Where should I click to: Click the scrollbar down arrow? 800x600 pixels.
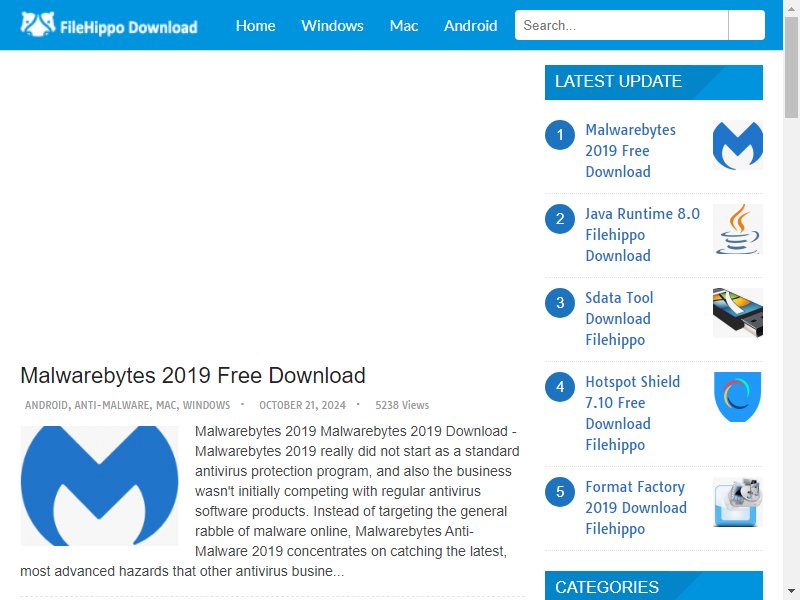pos(791,593)
